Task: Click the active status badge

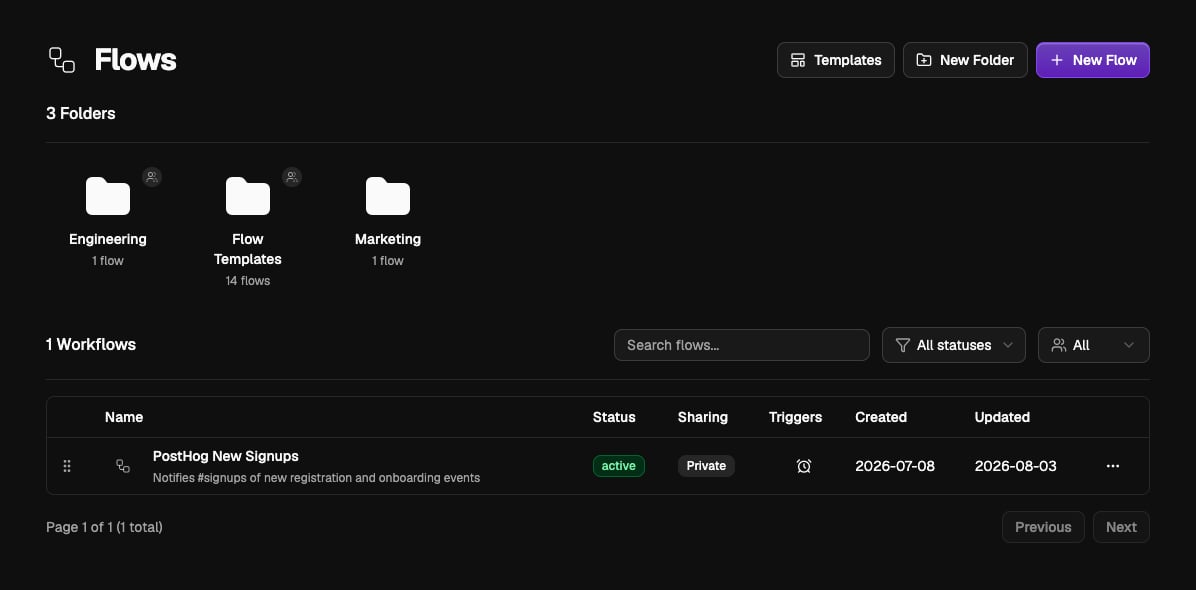Action: (619, 466)
